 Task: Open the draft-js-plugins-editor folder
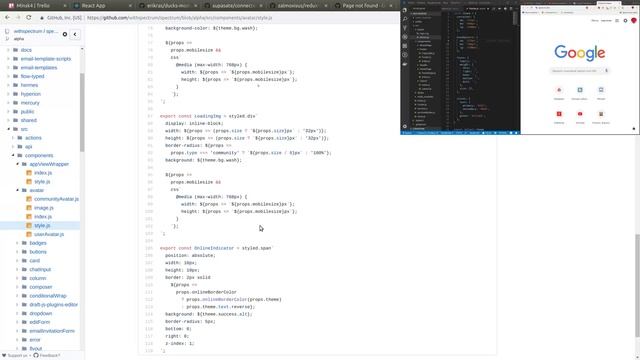pyautogui.click(x=53, y=304)
